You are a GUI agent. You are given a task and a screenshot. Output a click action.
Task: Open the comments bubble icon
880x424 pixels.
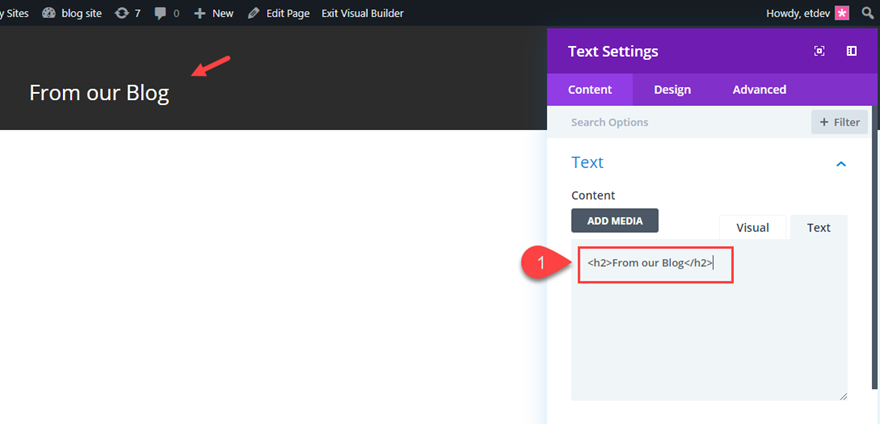point(161,13)
